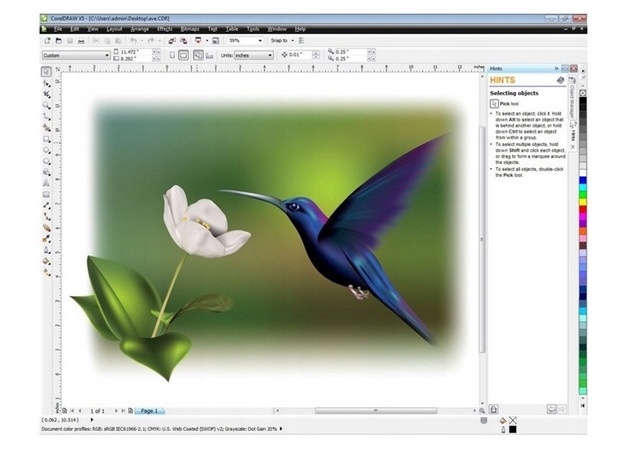
Task: Select the Color Eyedropper tool
Action: pyautogui.click(x=47, y=239)
